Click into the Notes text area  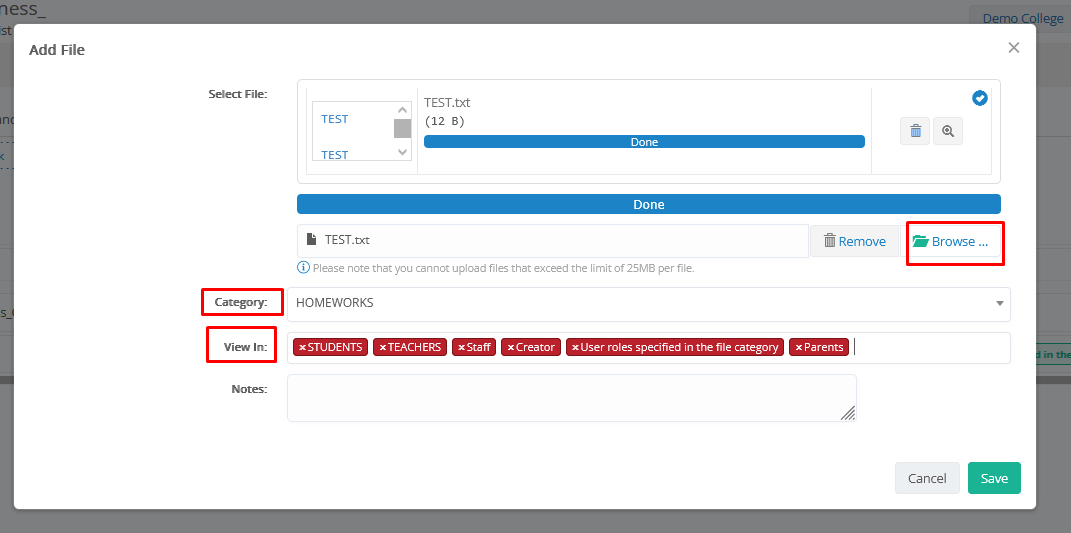(570, 398)
